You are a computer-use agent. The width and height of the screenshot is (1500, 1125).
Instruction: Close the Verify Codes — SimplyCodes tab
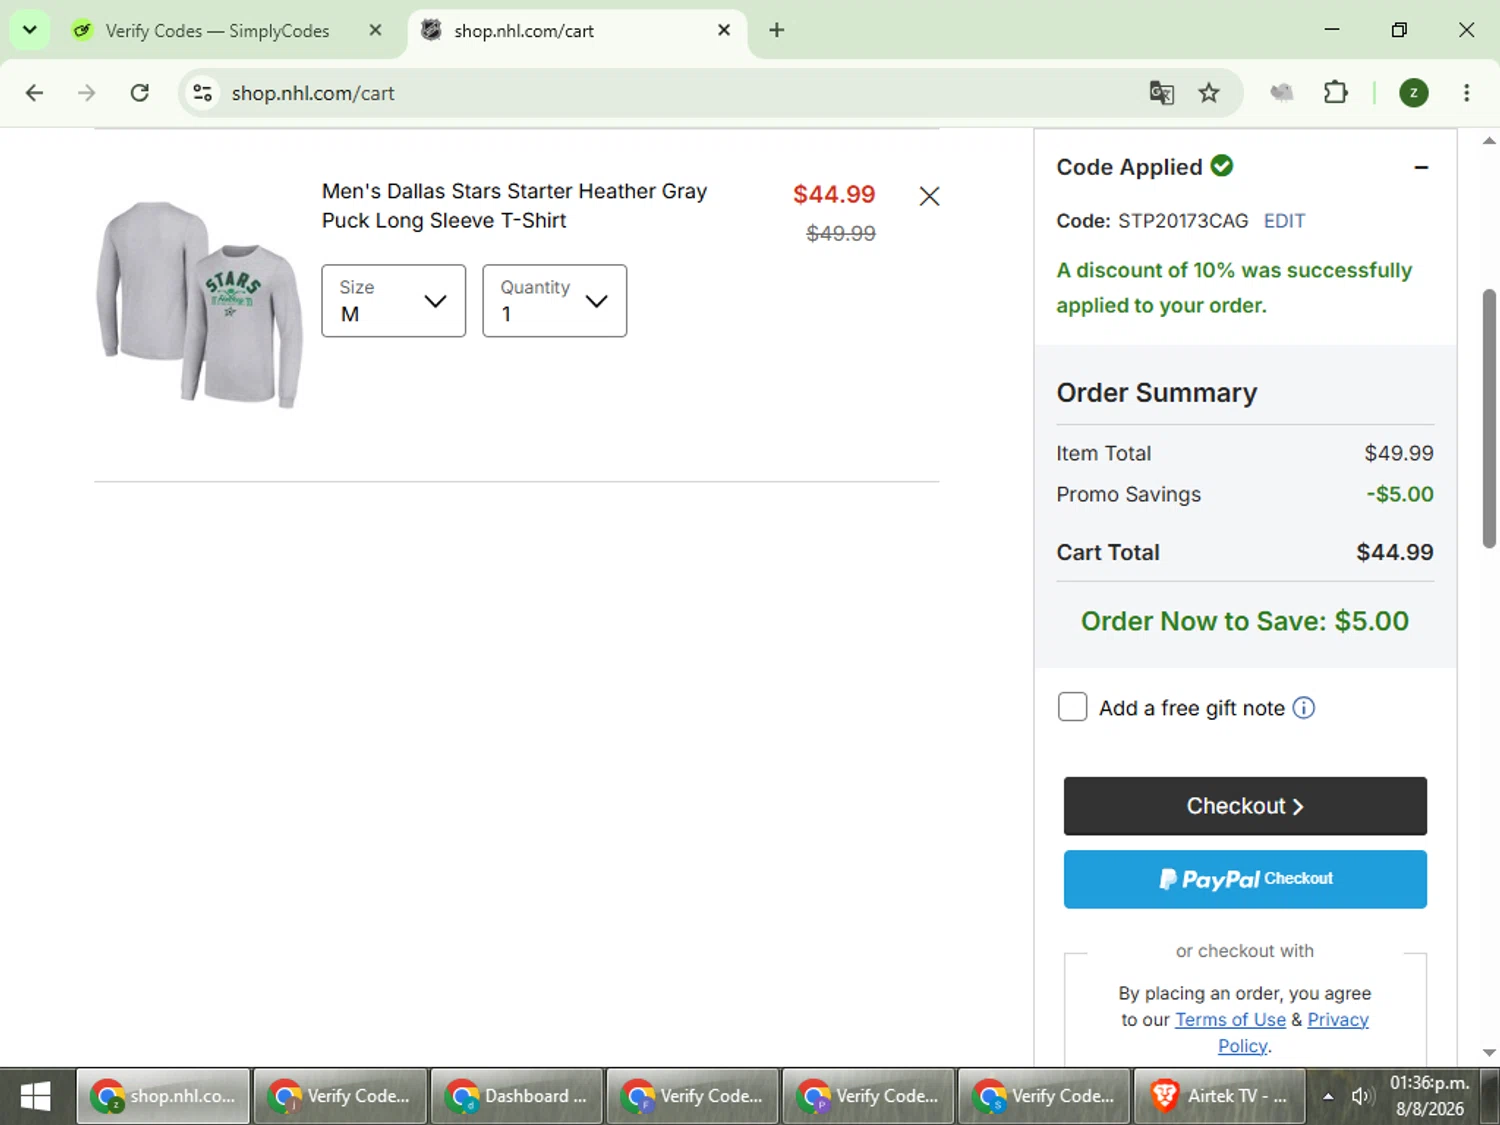point(375,30)
